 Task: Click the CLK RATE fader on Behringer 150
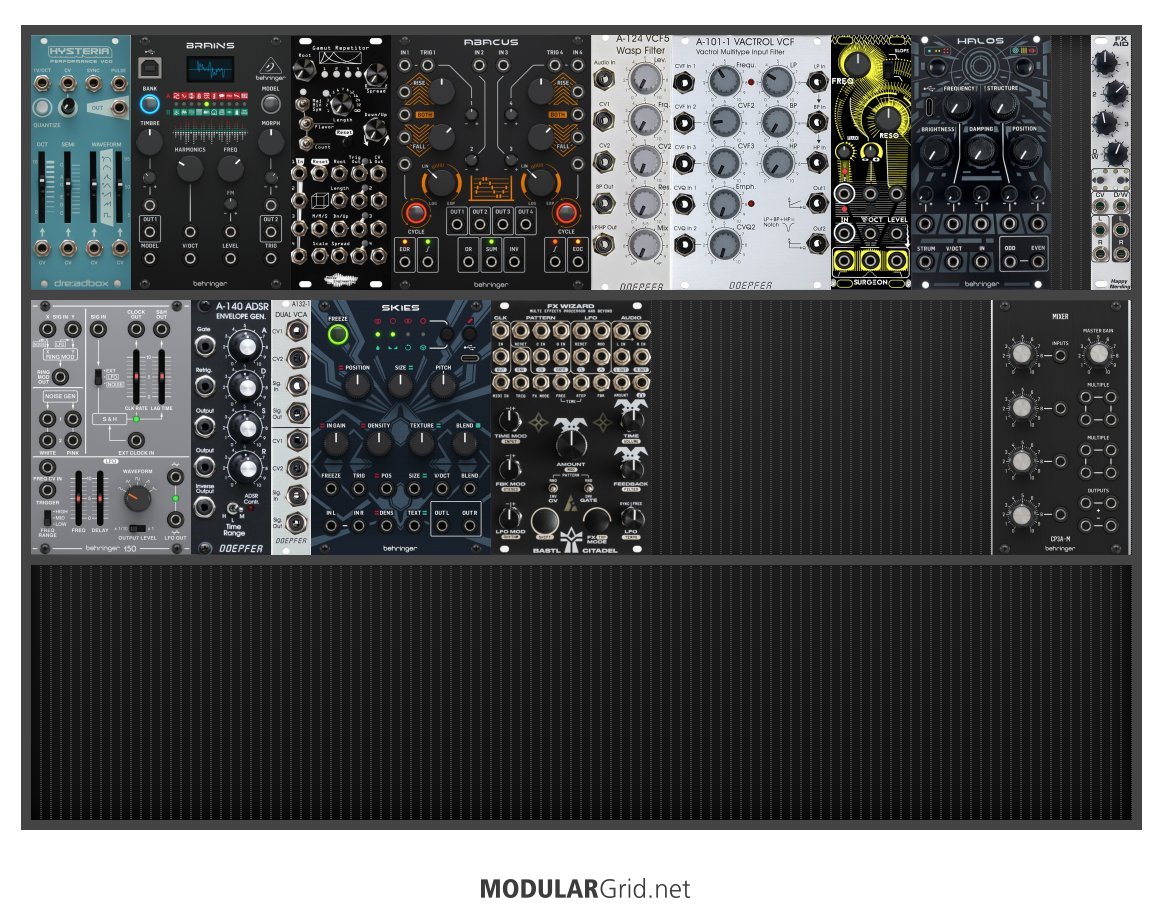click(x=135, y=378)
